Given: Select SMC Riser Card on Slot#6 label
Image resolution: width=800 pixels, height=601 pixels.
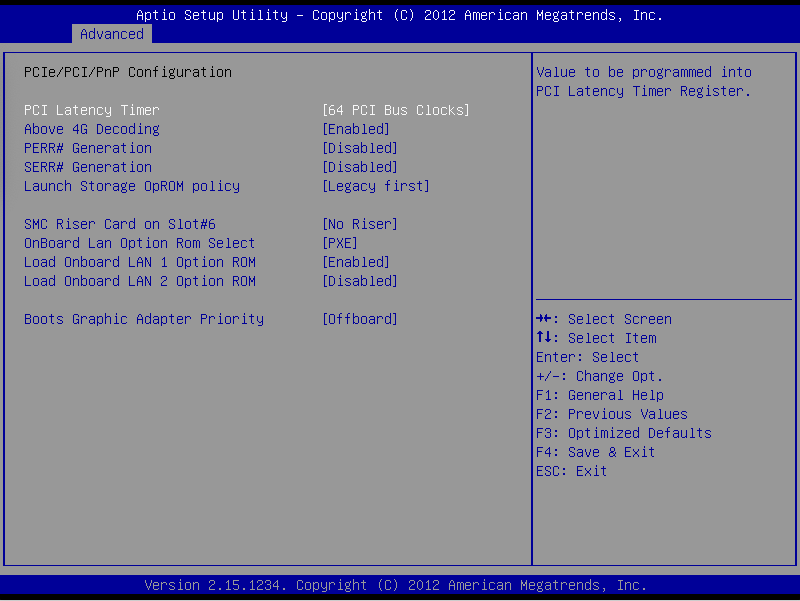Looking at the screenshot, I should pyautogui.click(x=119, y=224).
